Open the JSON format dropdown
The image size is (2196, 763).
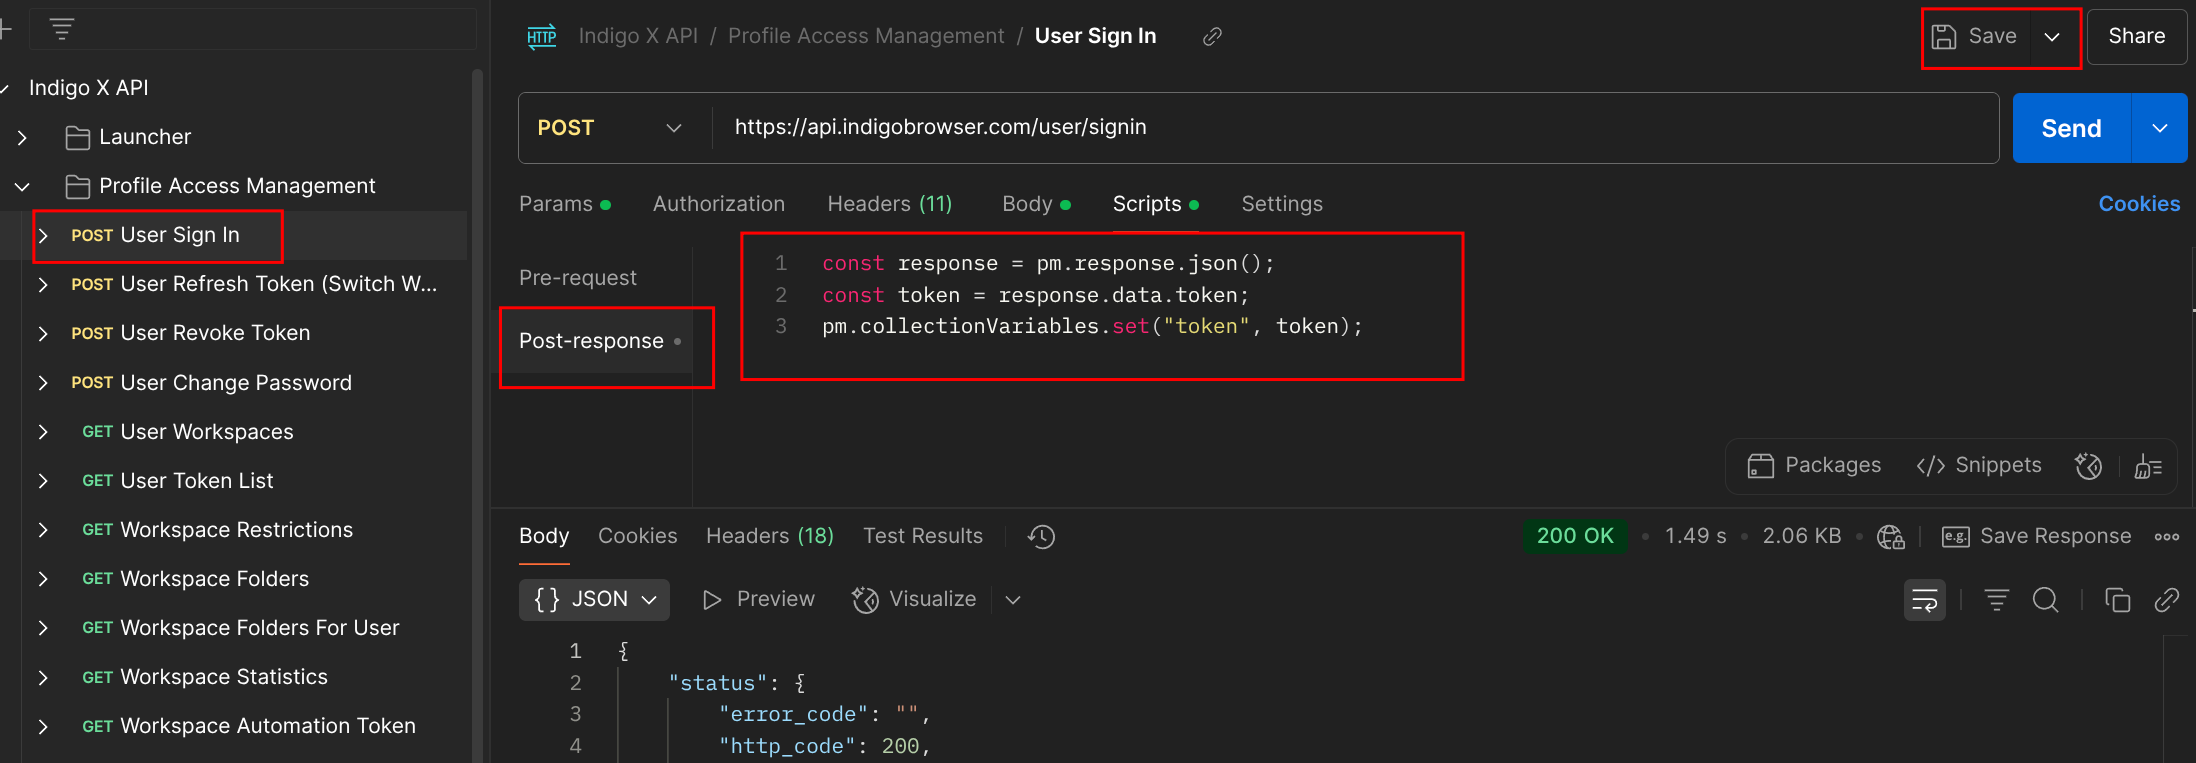point(594,599)
